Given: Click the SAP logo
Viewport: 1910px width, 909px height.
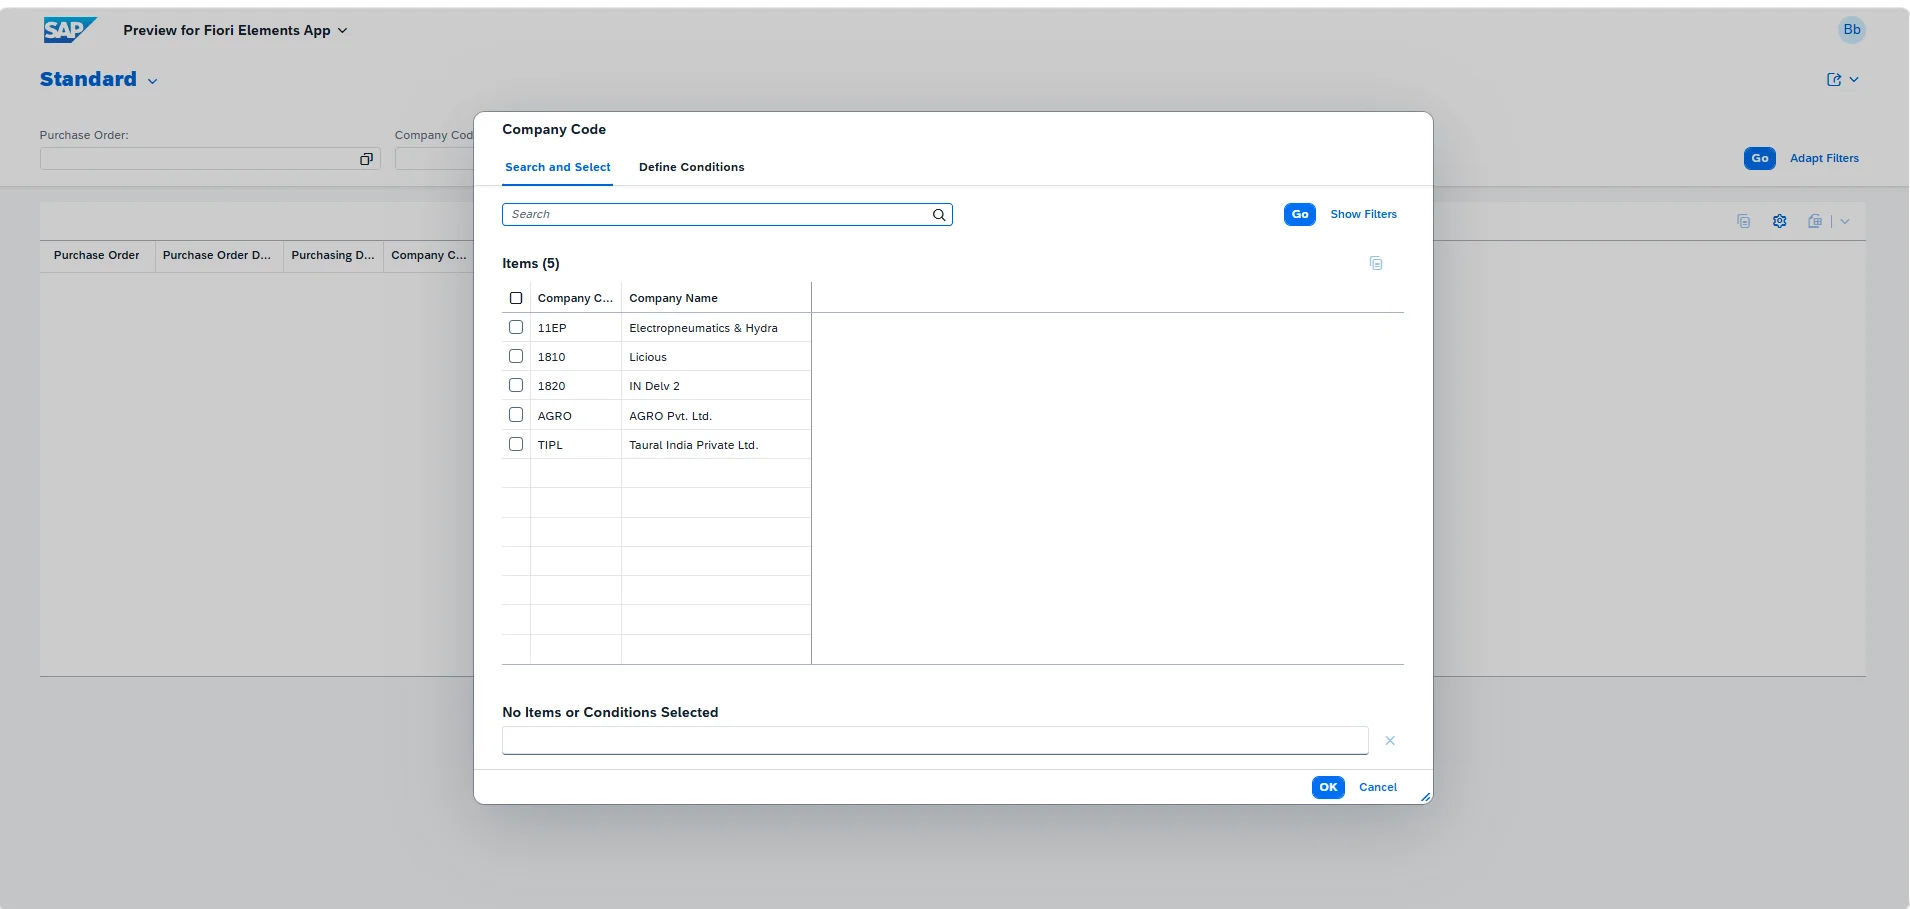Looking at the screenshot, I should click(69, 30).
